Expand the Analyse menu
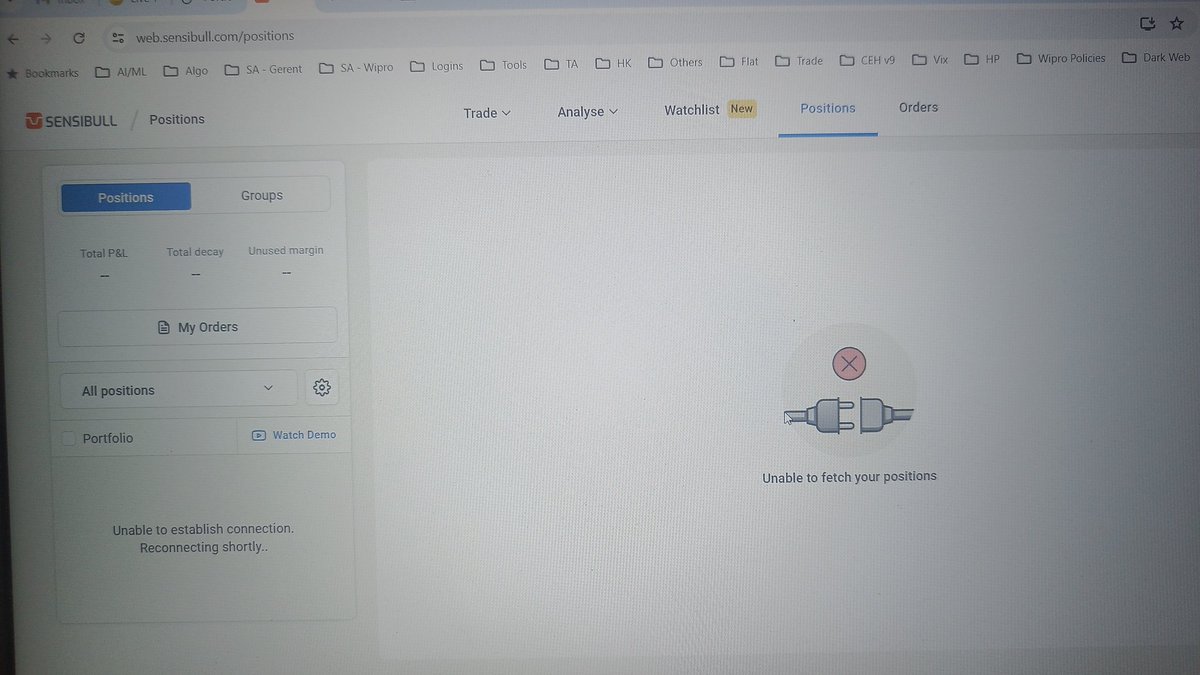The width and height of the screenshot is (1200, 675). [588, 112]
